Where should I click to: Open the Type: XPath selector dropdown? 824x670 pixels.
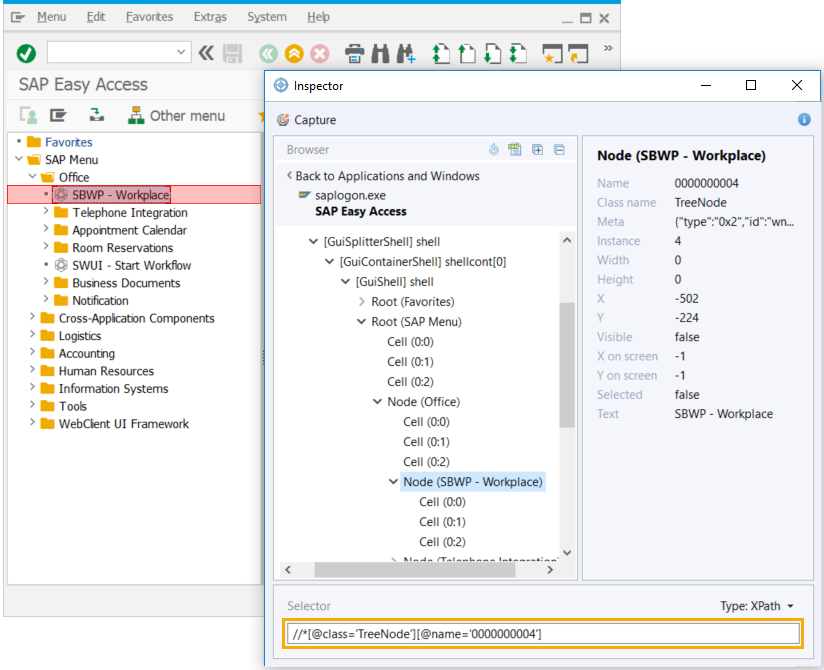[x=757, y=606]
